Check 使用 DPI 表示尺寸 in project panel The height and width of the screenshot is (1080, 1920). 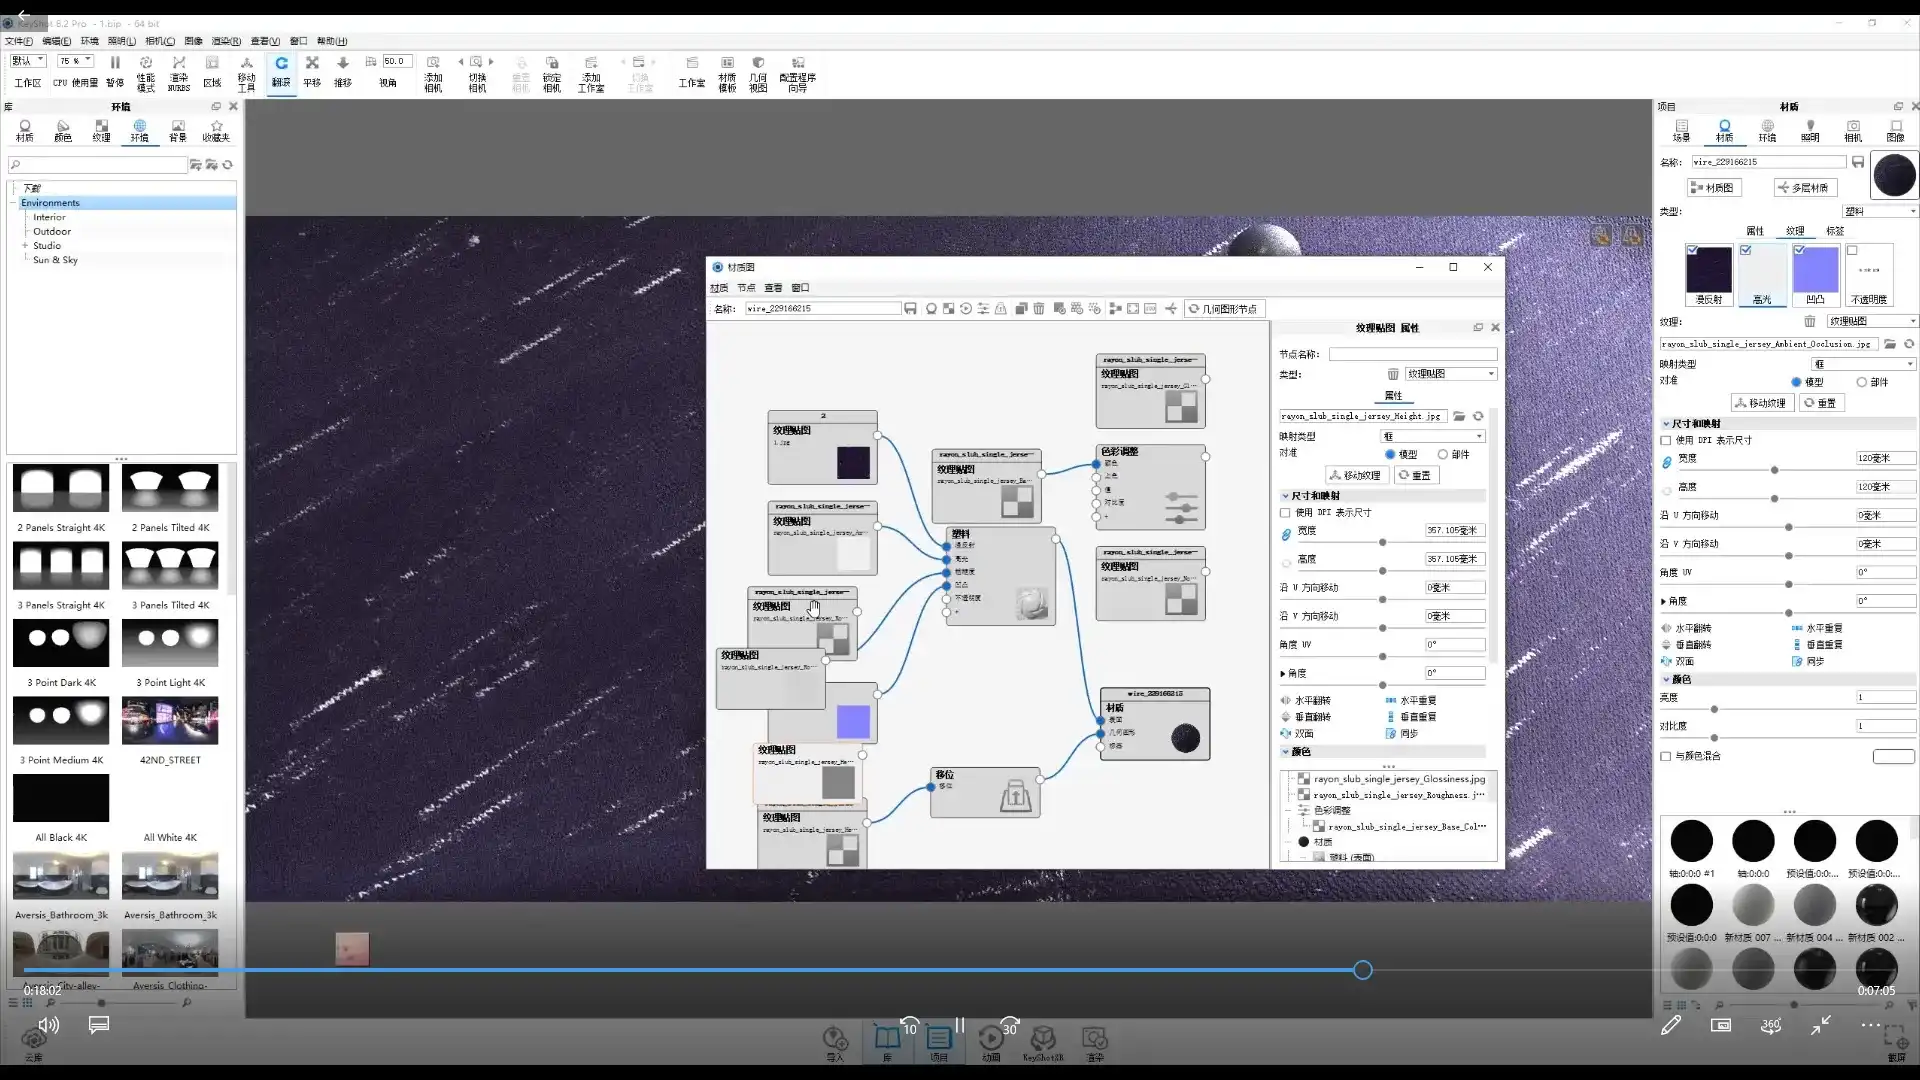(x=1666, y=440)
